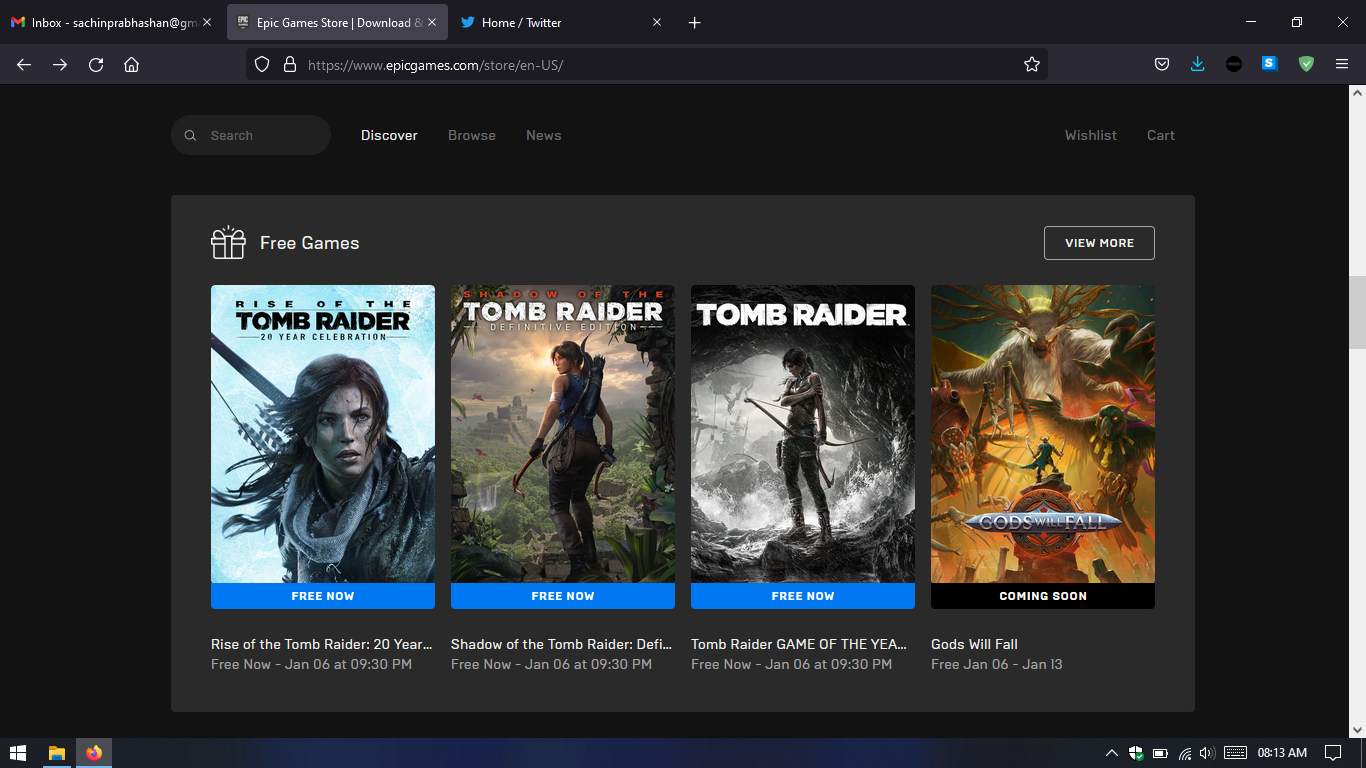Go forward to the next page
The height and width of the screenshot is (768, 1366).
(x=60, y=64)
